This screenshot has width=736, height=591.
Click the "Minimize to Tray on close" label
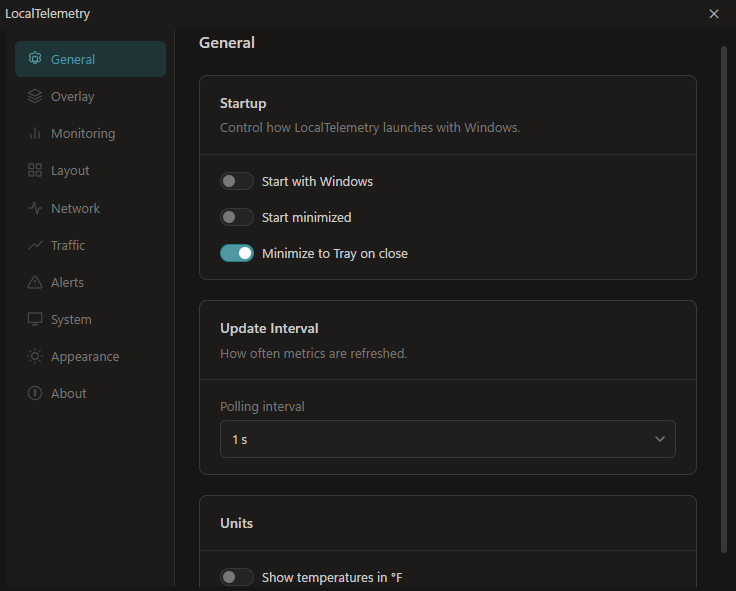[335, 253]
